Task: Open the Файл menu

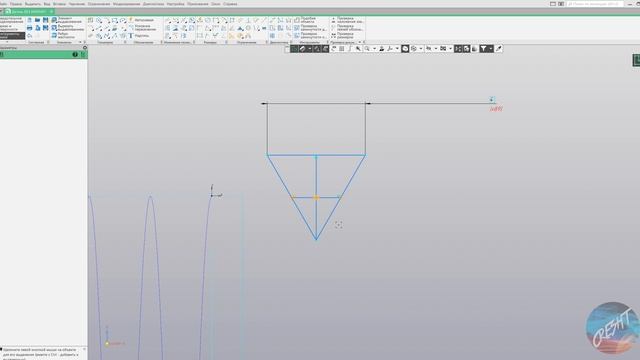Action: [3, 4]
